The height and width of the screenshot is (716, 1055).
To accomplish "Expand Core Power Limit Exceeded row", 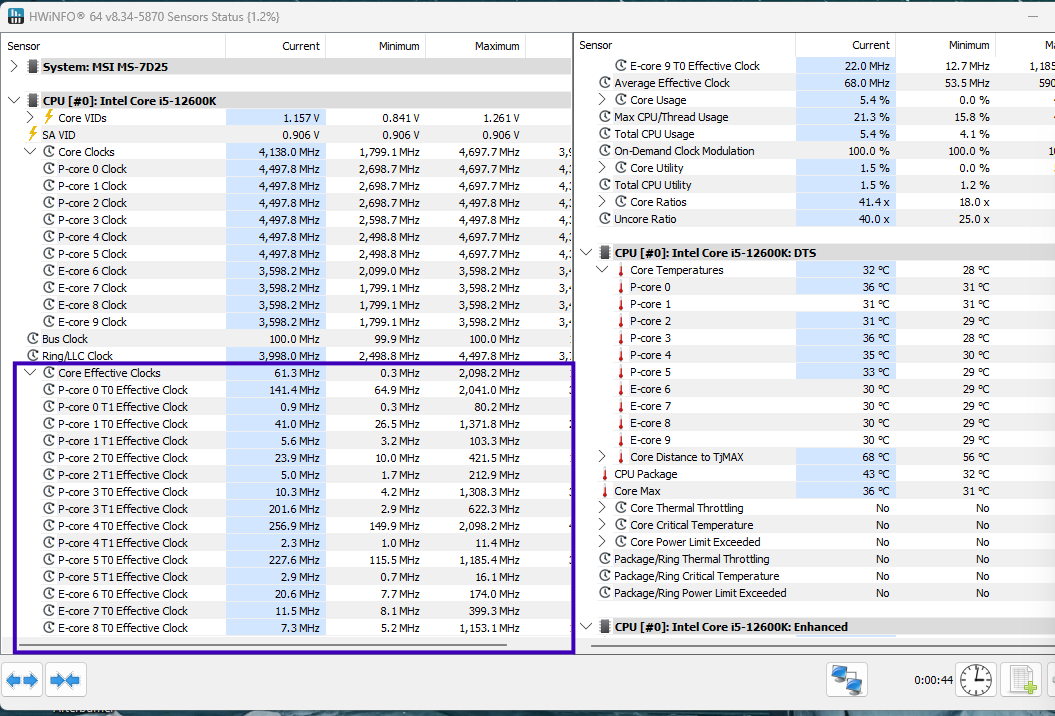I will pyautogui.click(x=602, y=542).
